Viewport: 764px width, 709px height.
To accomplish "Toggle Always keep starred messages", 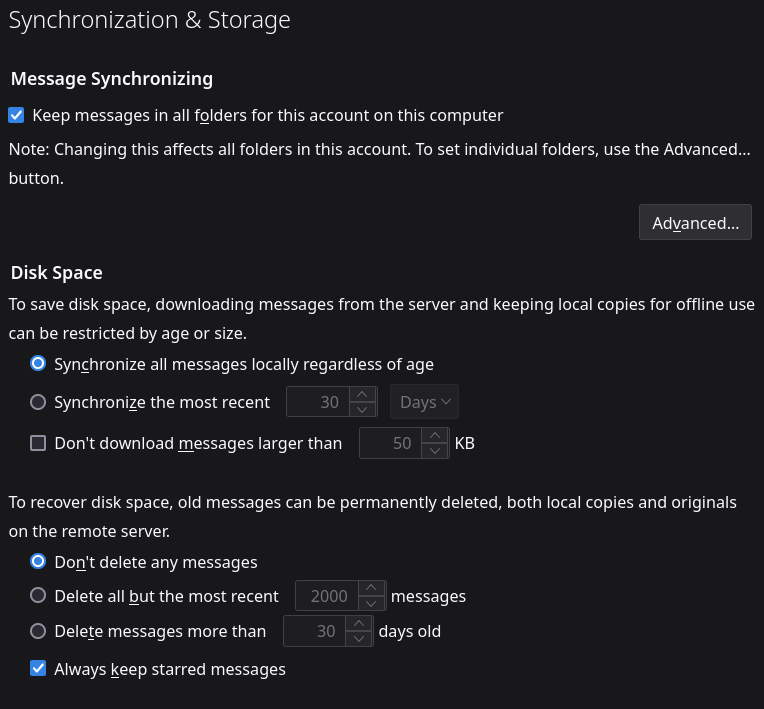I will [38, 669].
